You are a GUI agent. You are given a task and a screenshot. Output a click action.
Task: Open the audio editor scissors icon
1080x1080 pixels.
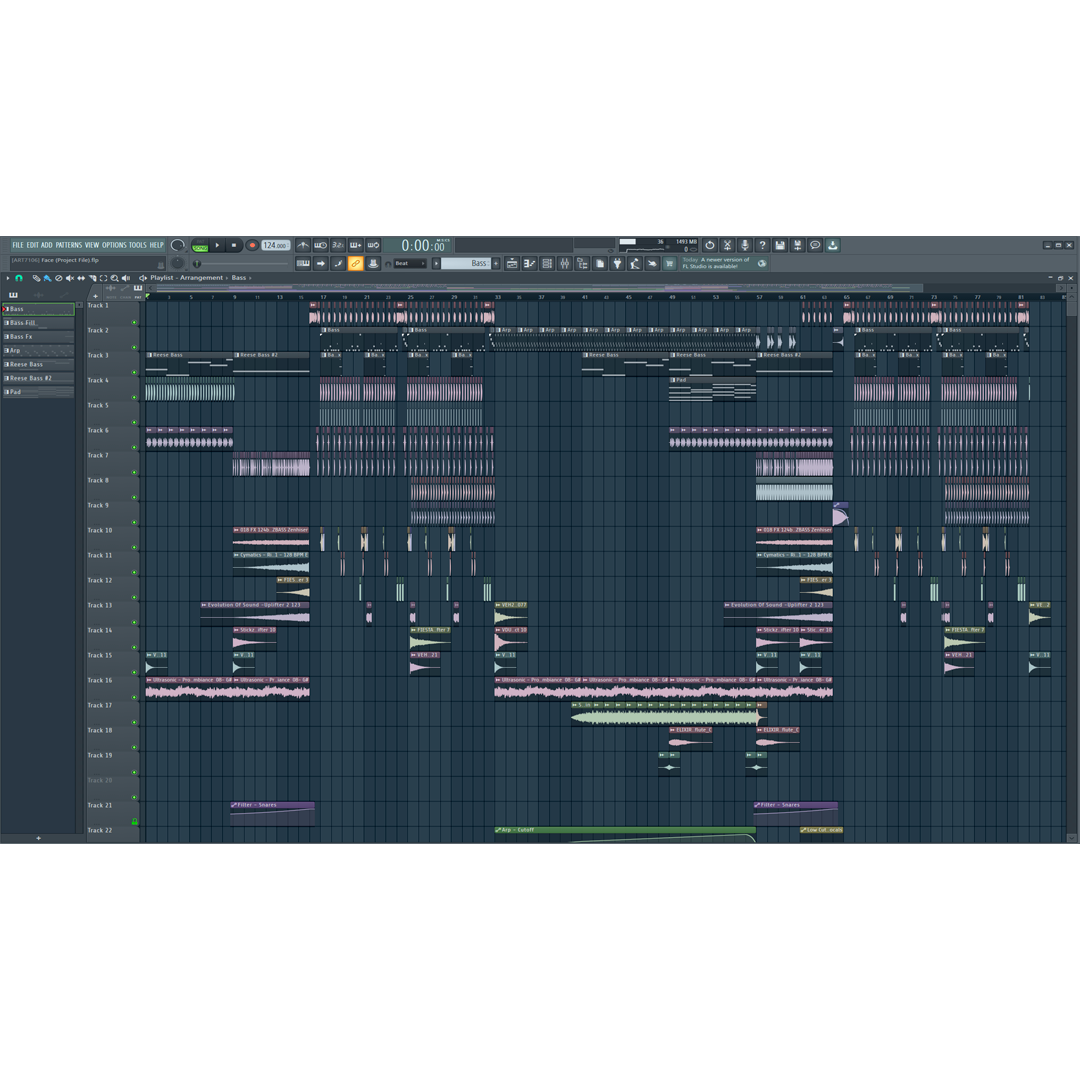coord(727,245)
